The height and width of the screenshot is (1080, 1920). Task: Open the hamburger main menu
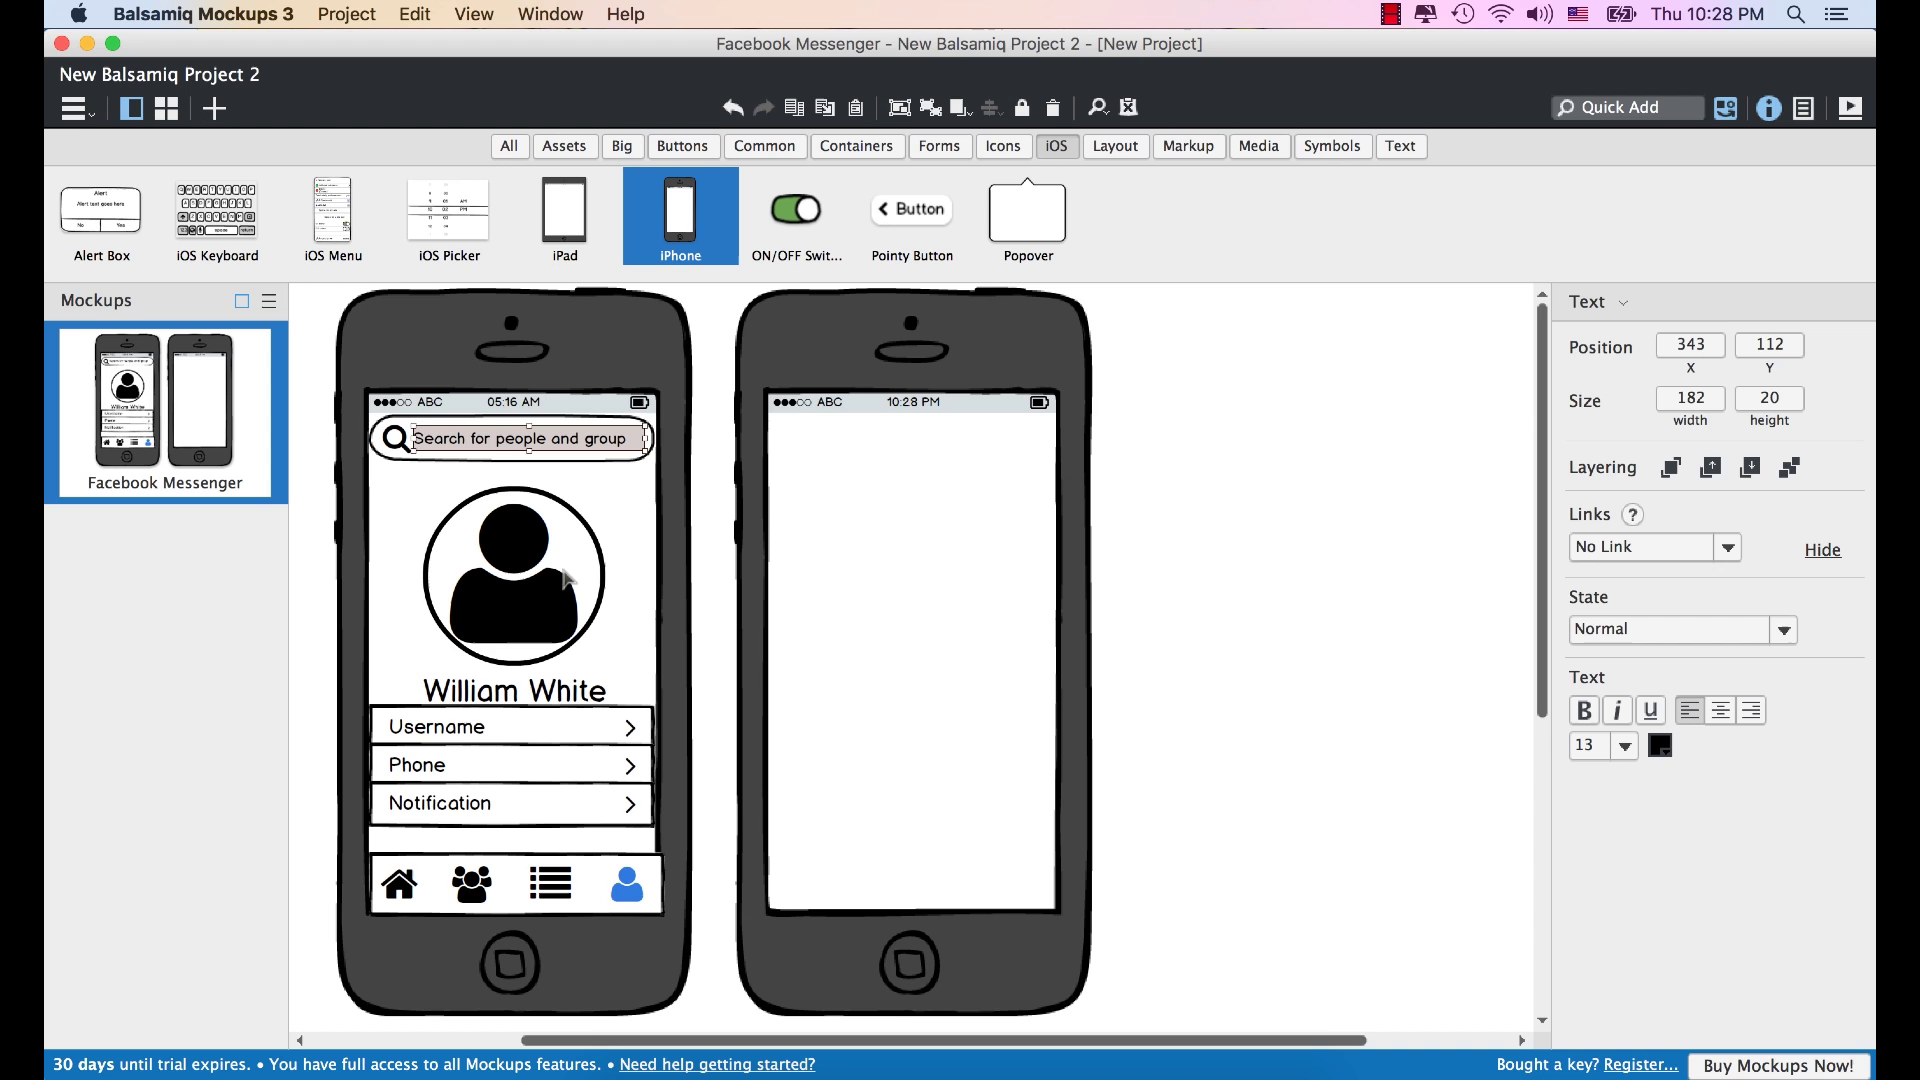[x=76, y=109]
